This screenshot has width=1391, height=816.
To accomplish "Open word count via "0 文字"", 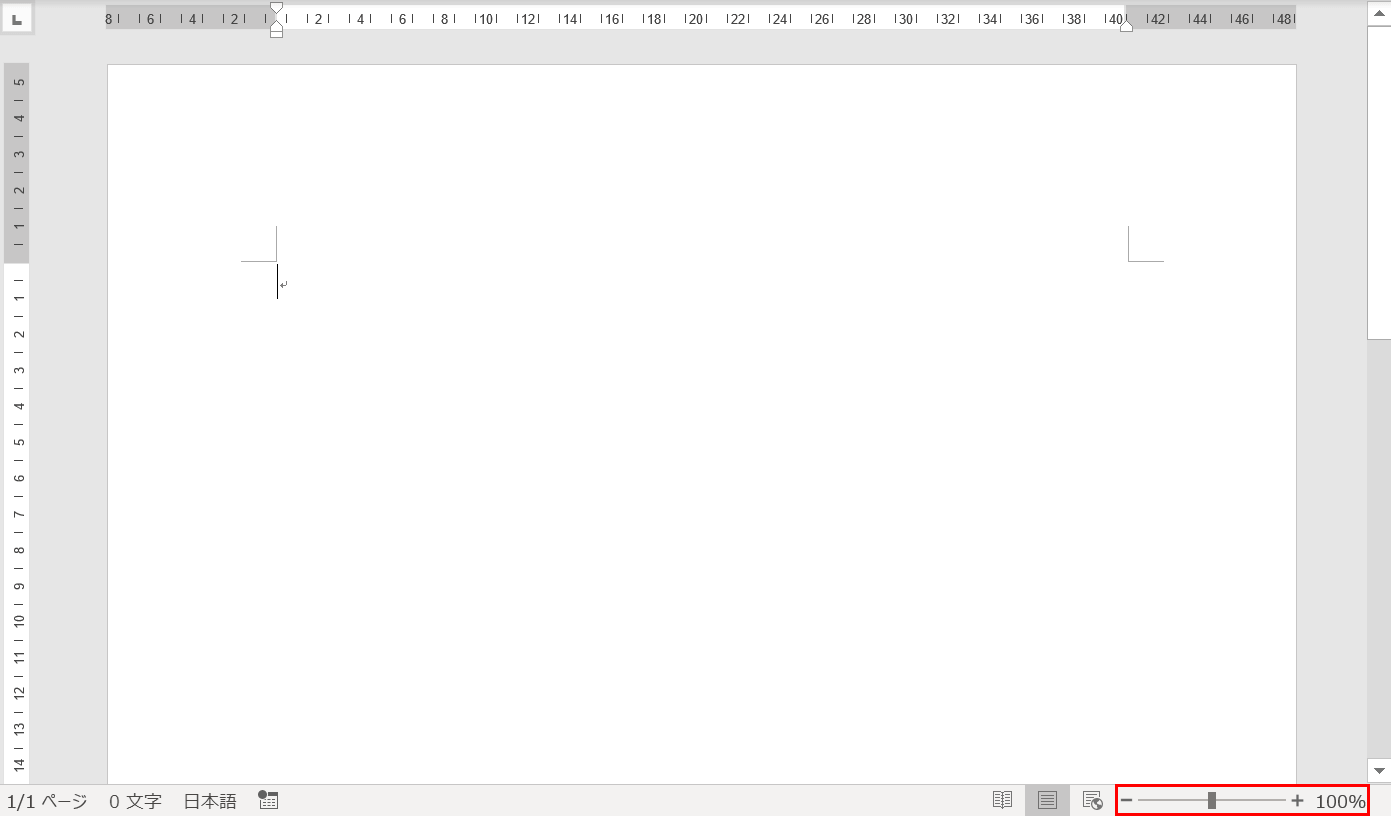I will click(135, 801).
